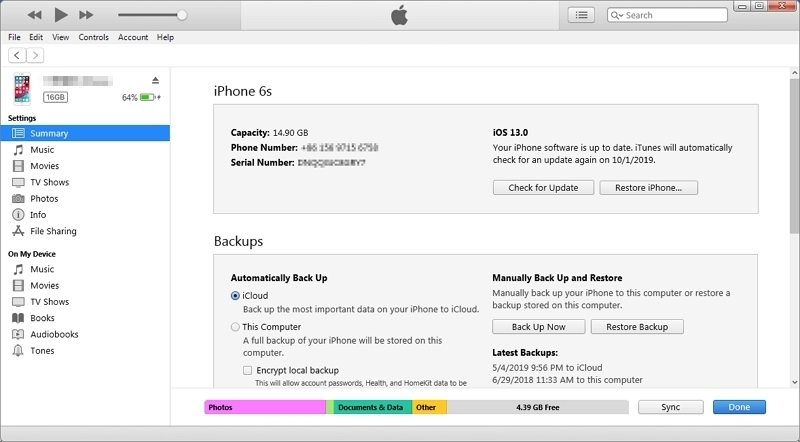The width and height of the screenshot is (800, 442).
Task: Click the iPhone 6s heading
Action: click(243, 91)
